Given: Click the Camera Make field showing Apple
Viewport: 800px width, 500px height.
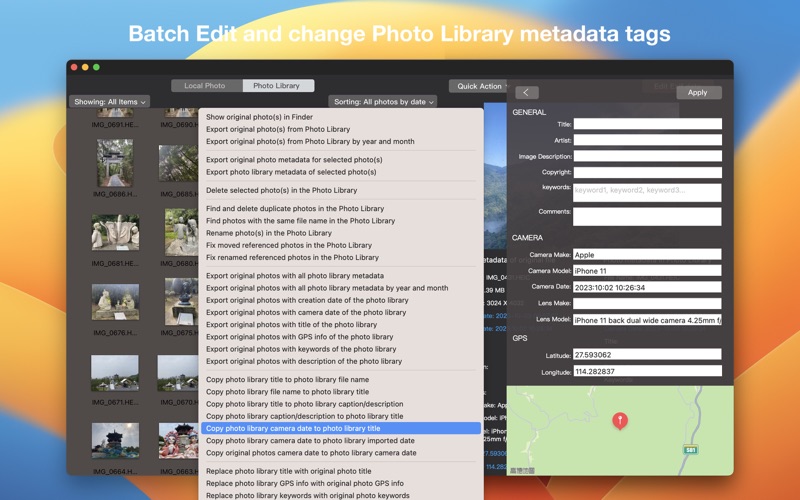Looking at the screenshot, I should click(x=647, y=255).
